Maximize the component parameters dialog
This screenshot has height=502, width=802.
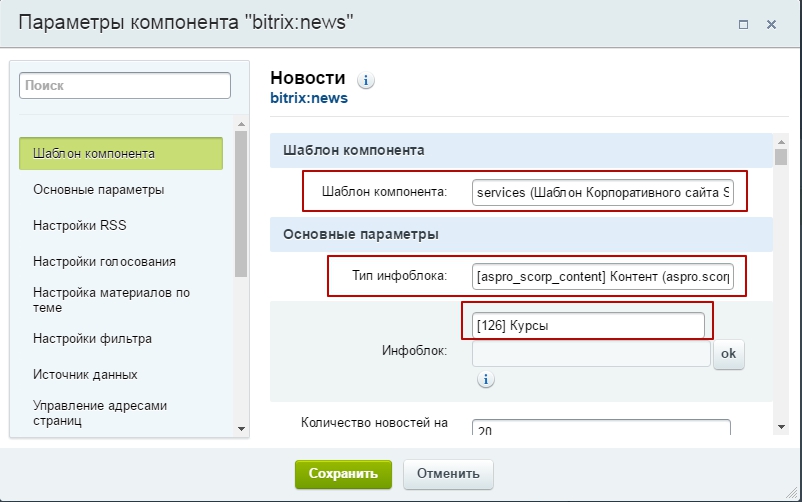743,23
